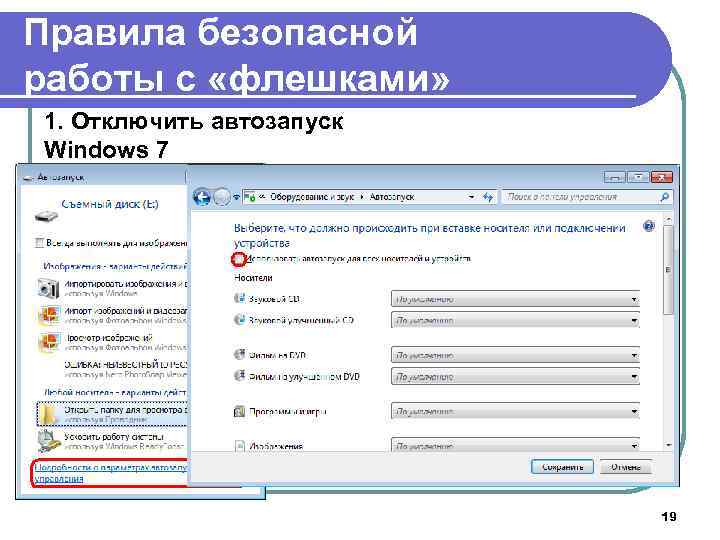This screenshot has width=720, height=540.
Task: Select 'Ускорить работу системы' ReadyBoost option
Action: coord(112,441)
